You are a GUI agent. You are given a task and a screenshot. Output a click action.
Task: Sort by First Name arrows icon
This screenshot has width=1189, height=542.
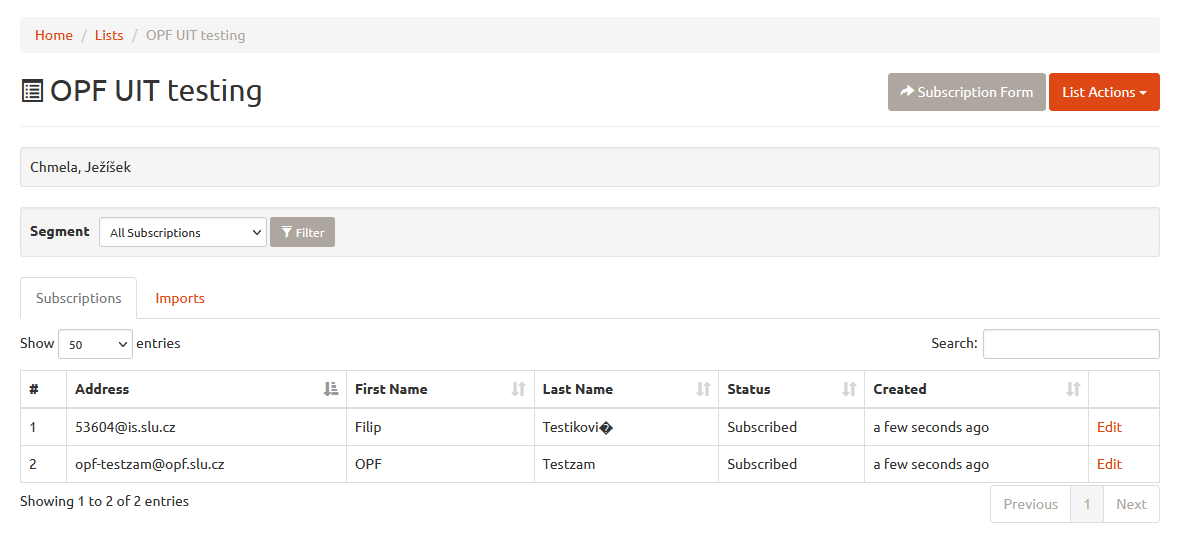point(518,389)
